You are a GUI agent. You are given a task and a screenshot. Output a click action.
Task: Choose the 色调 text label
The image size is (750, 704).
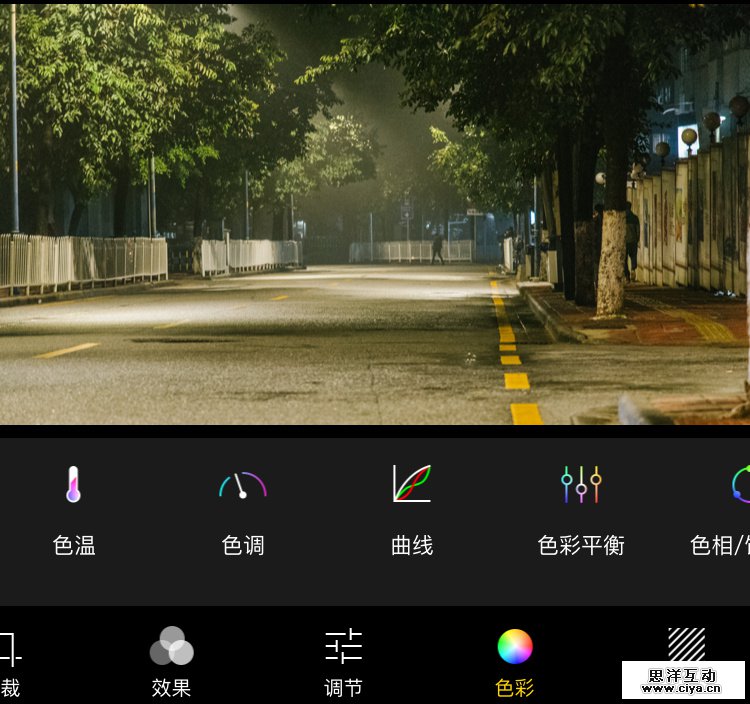click(242, 545)
